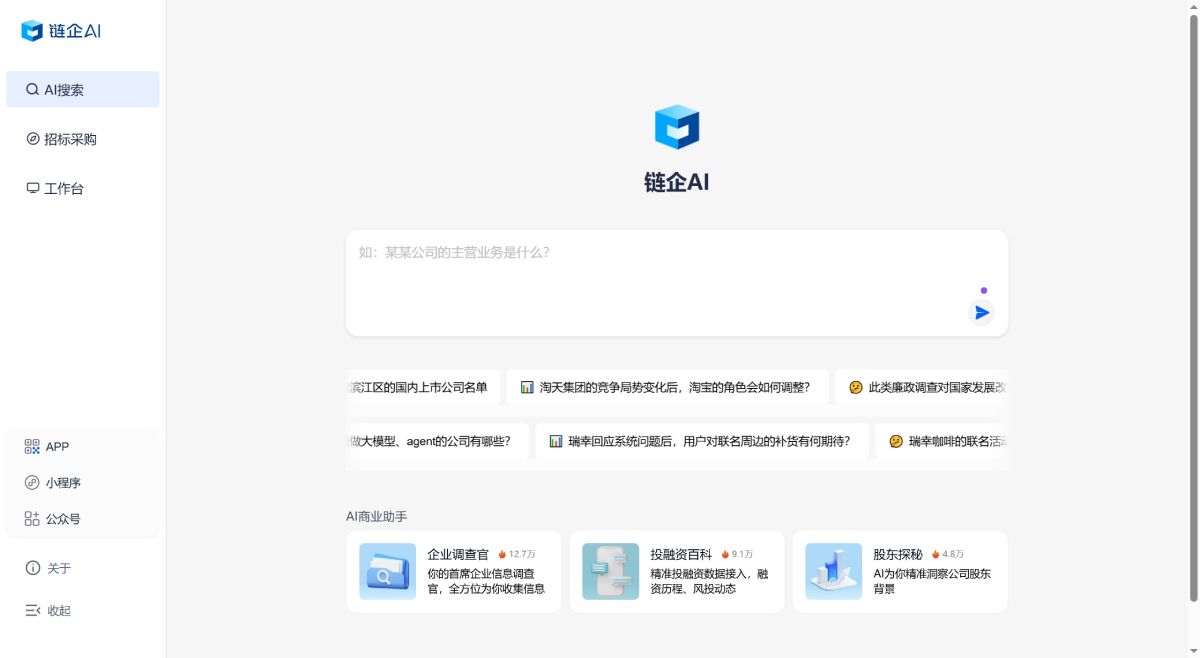
Task: Open 关于 via the info icon
Action: tap(31, 568)
